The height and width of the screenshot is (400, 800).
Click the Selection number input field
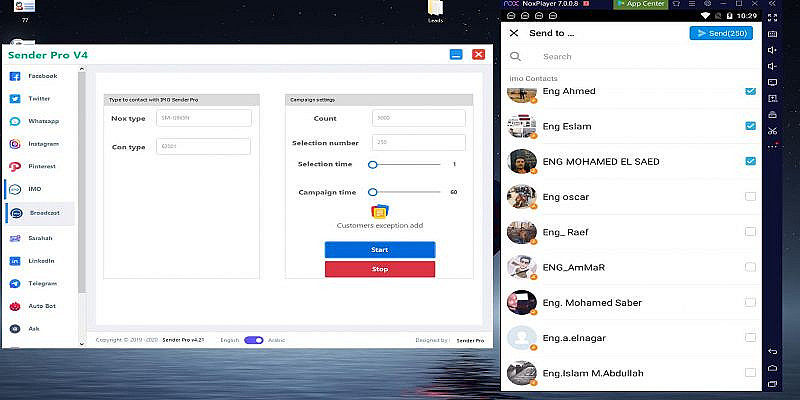coord(419,143)
